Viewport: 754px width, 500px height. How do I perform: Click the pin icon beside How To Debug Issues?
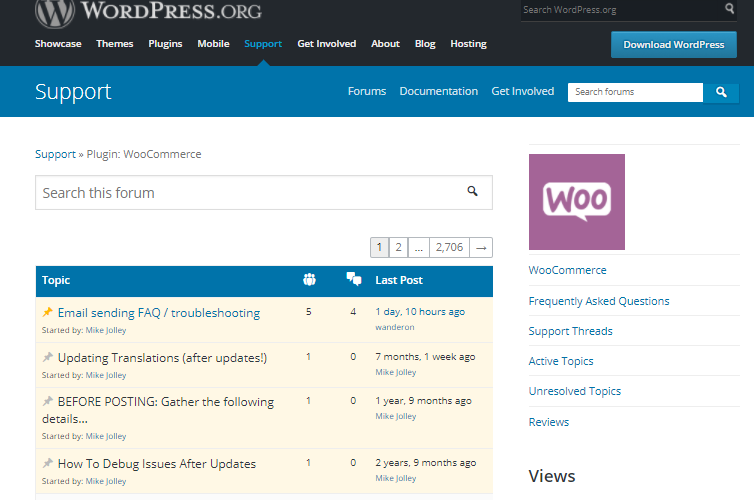(x=47, y=463)
